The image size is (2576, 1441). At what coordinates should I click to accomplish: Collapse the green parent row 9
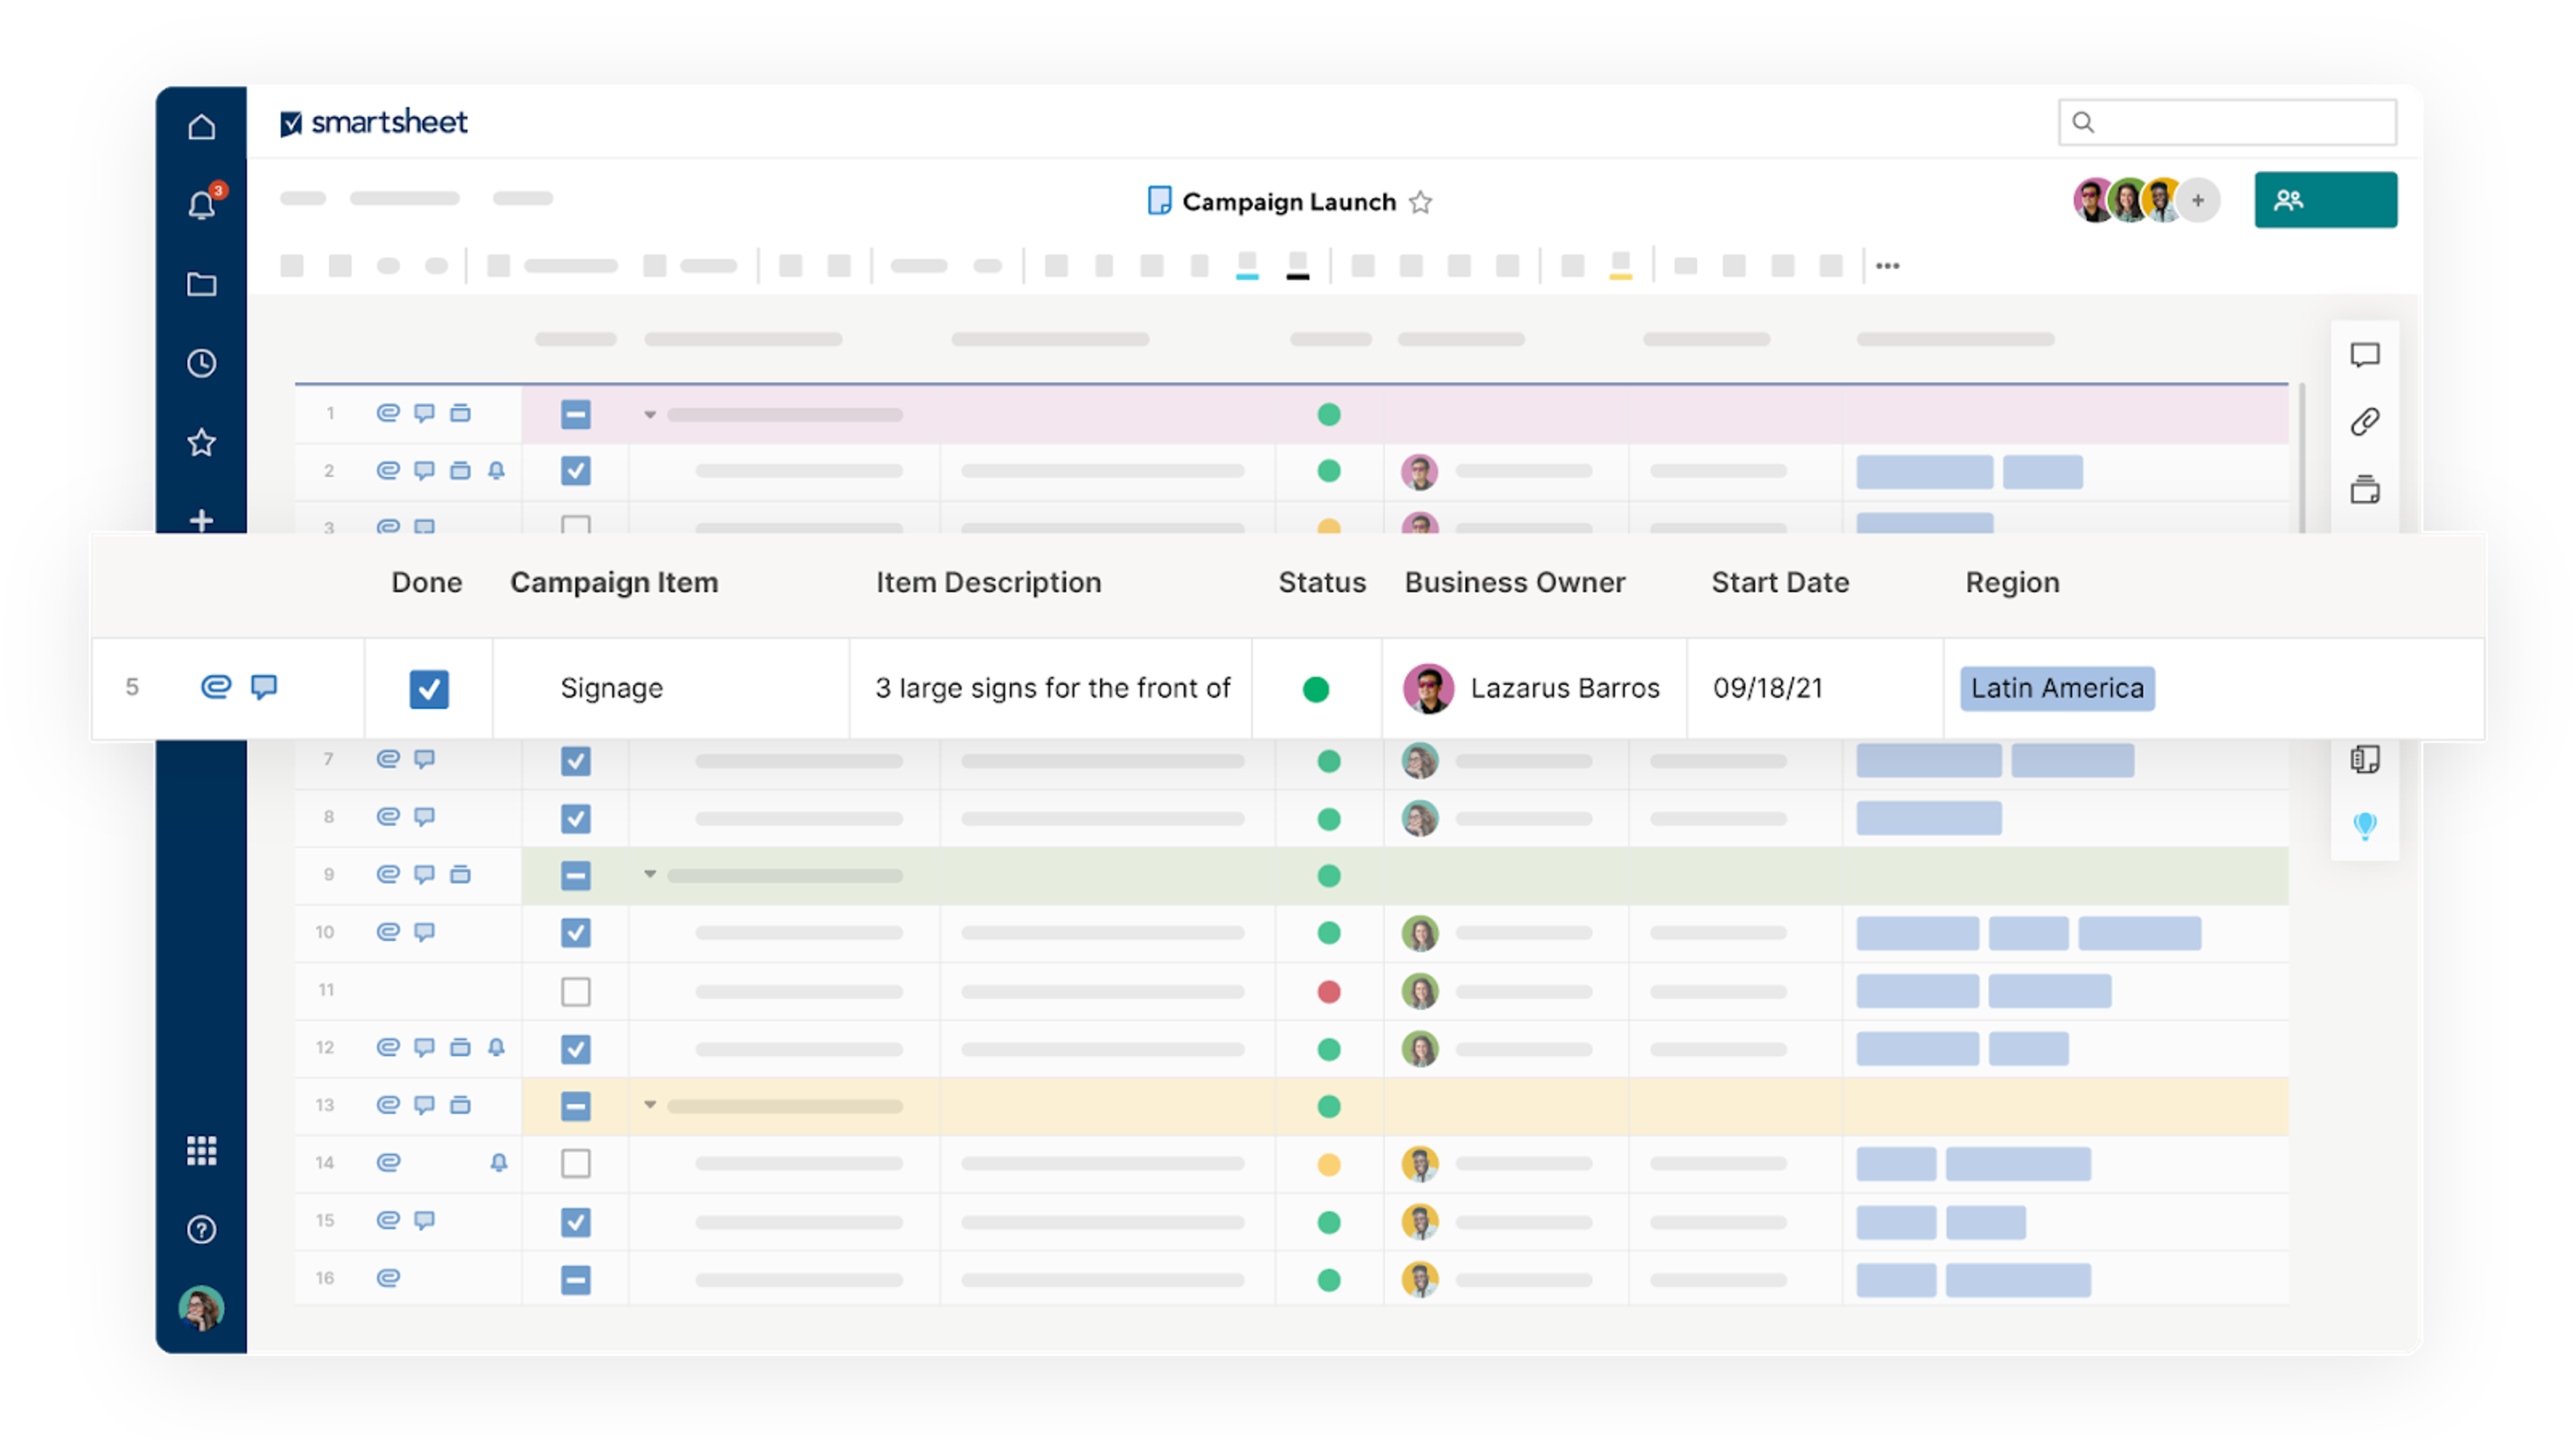[x=650, y=874]
